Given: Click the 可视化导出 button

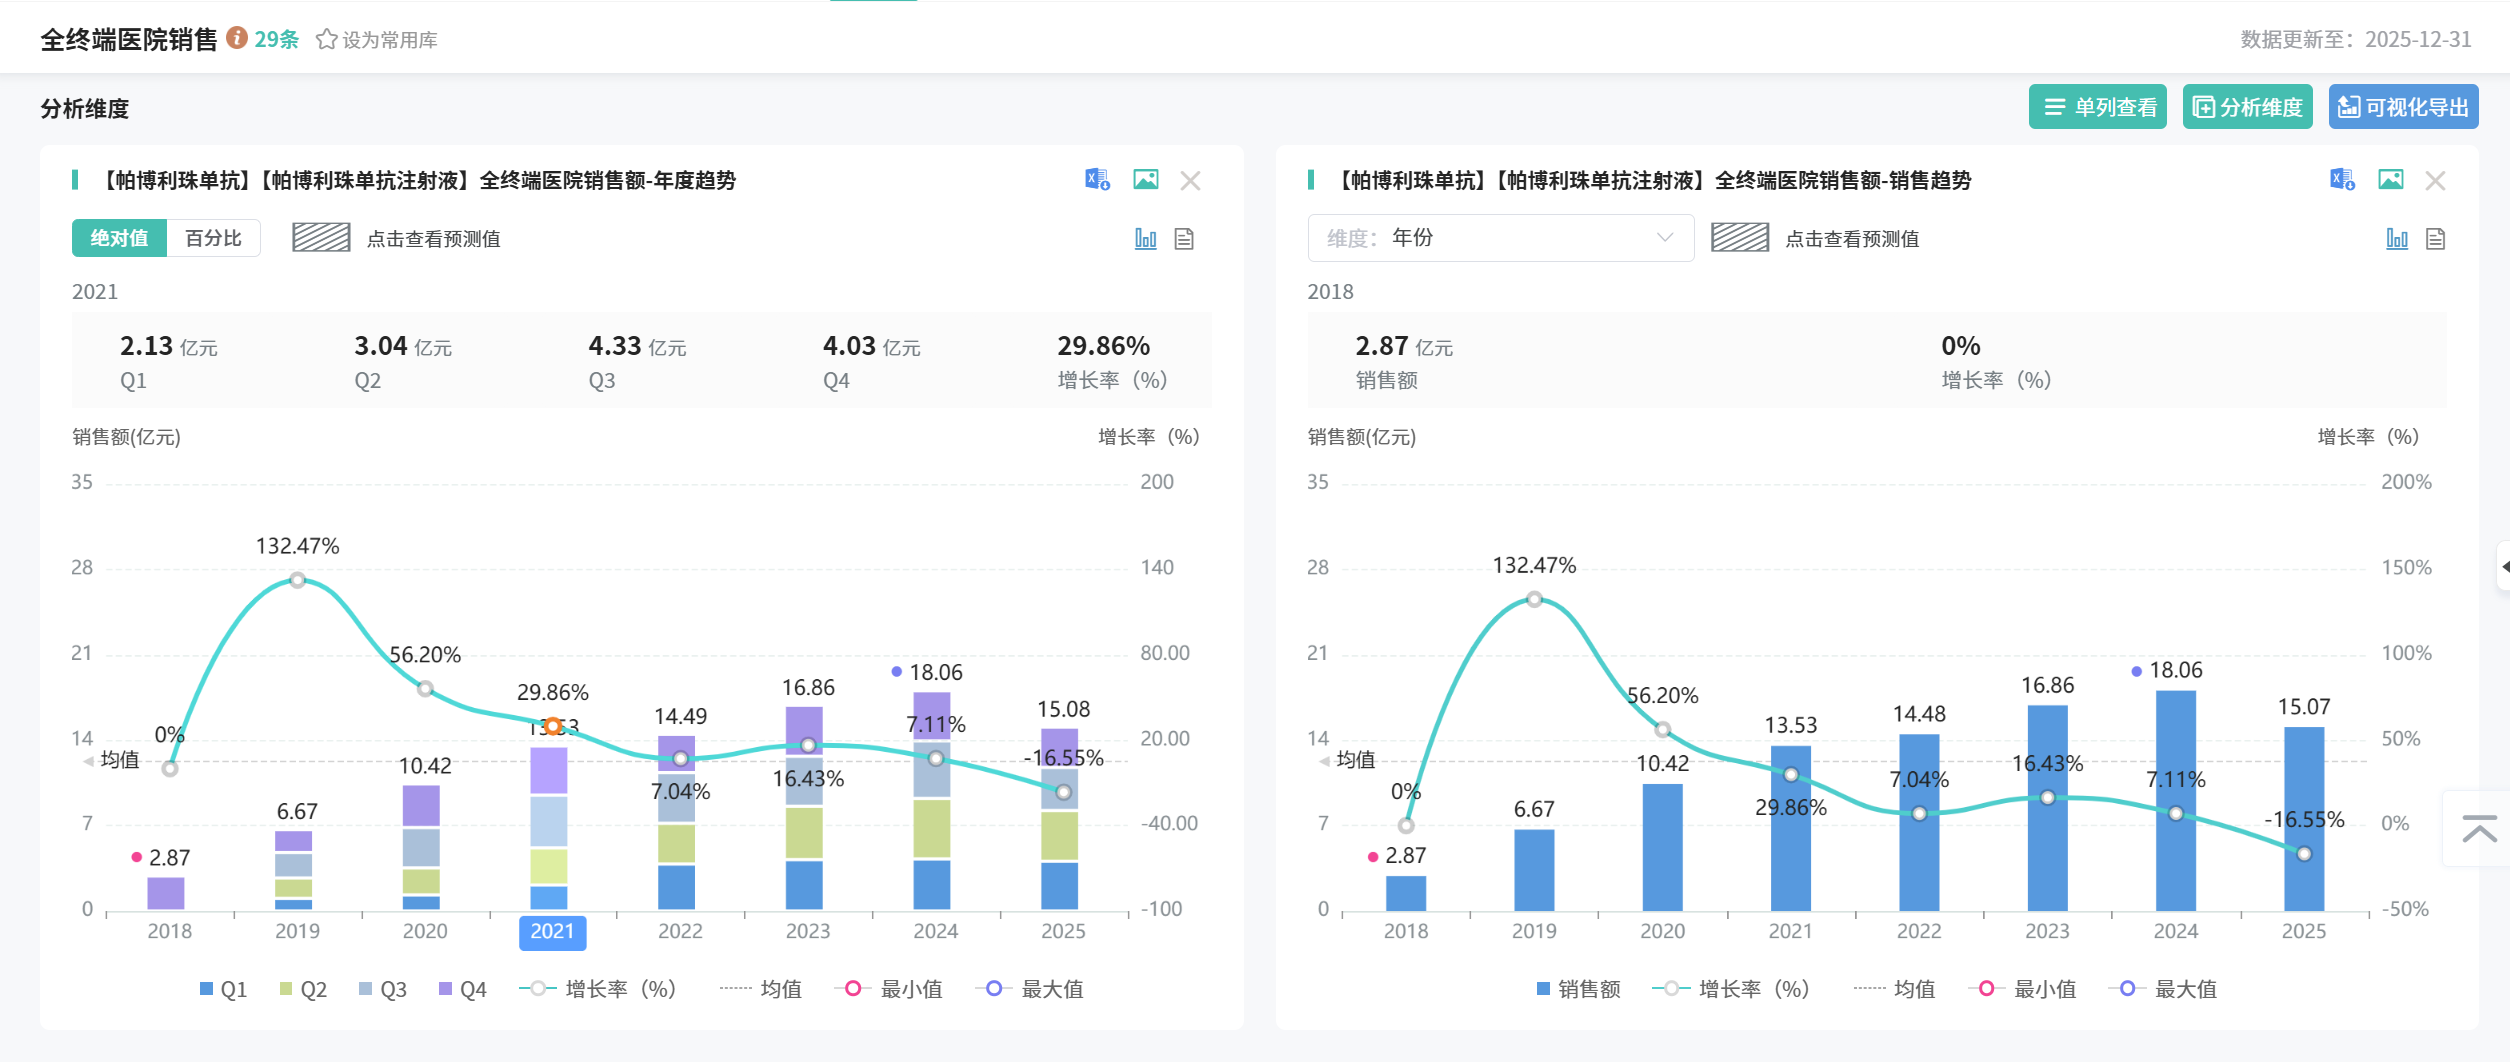Looking at the screenshot, I should pyautogui.click(x=2403, y=107).
